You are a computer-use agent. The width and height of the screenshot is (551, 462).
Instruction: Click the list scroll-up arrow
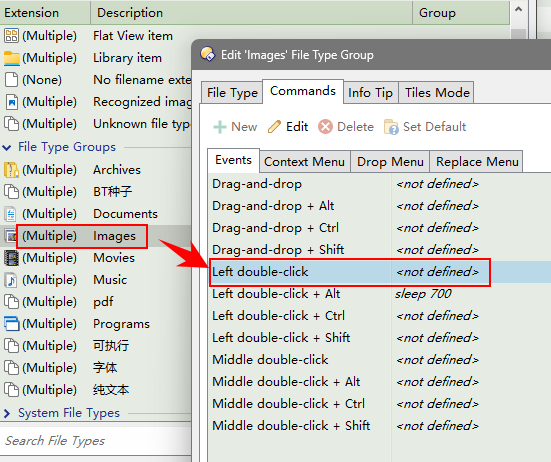(518, 10)
